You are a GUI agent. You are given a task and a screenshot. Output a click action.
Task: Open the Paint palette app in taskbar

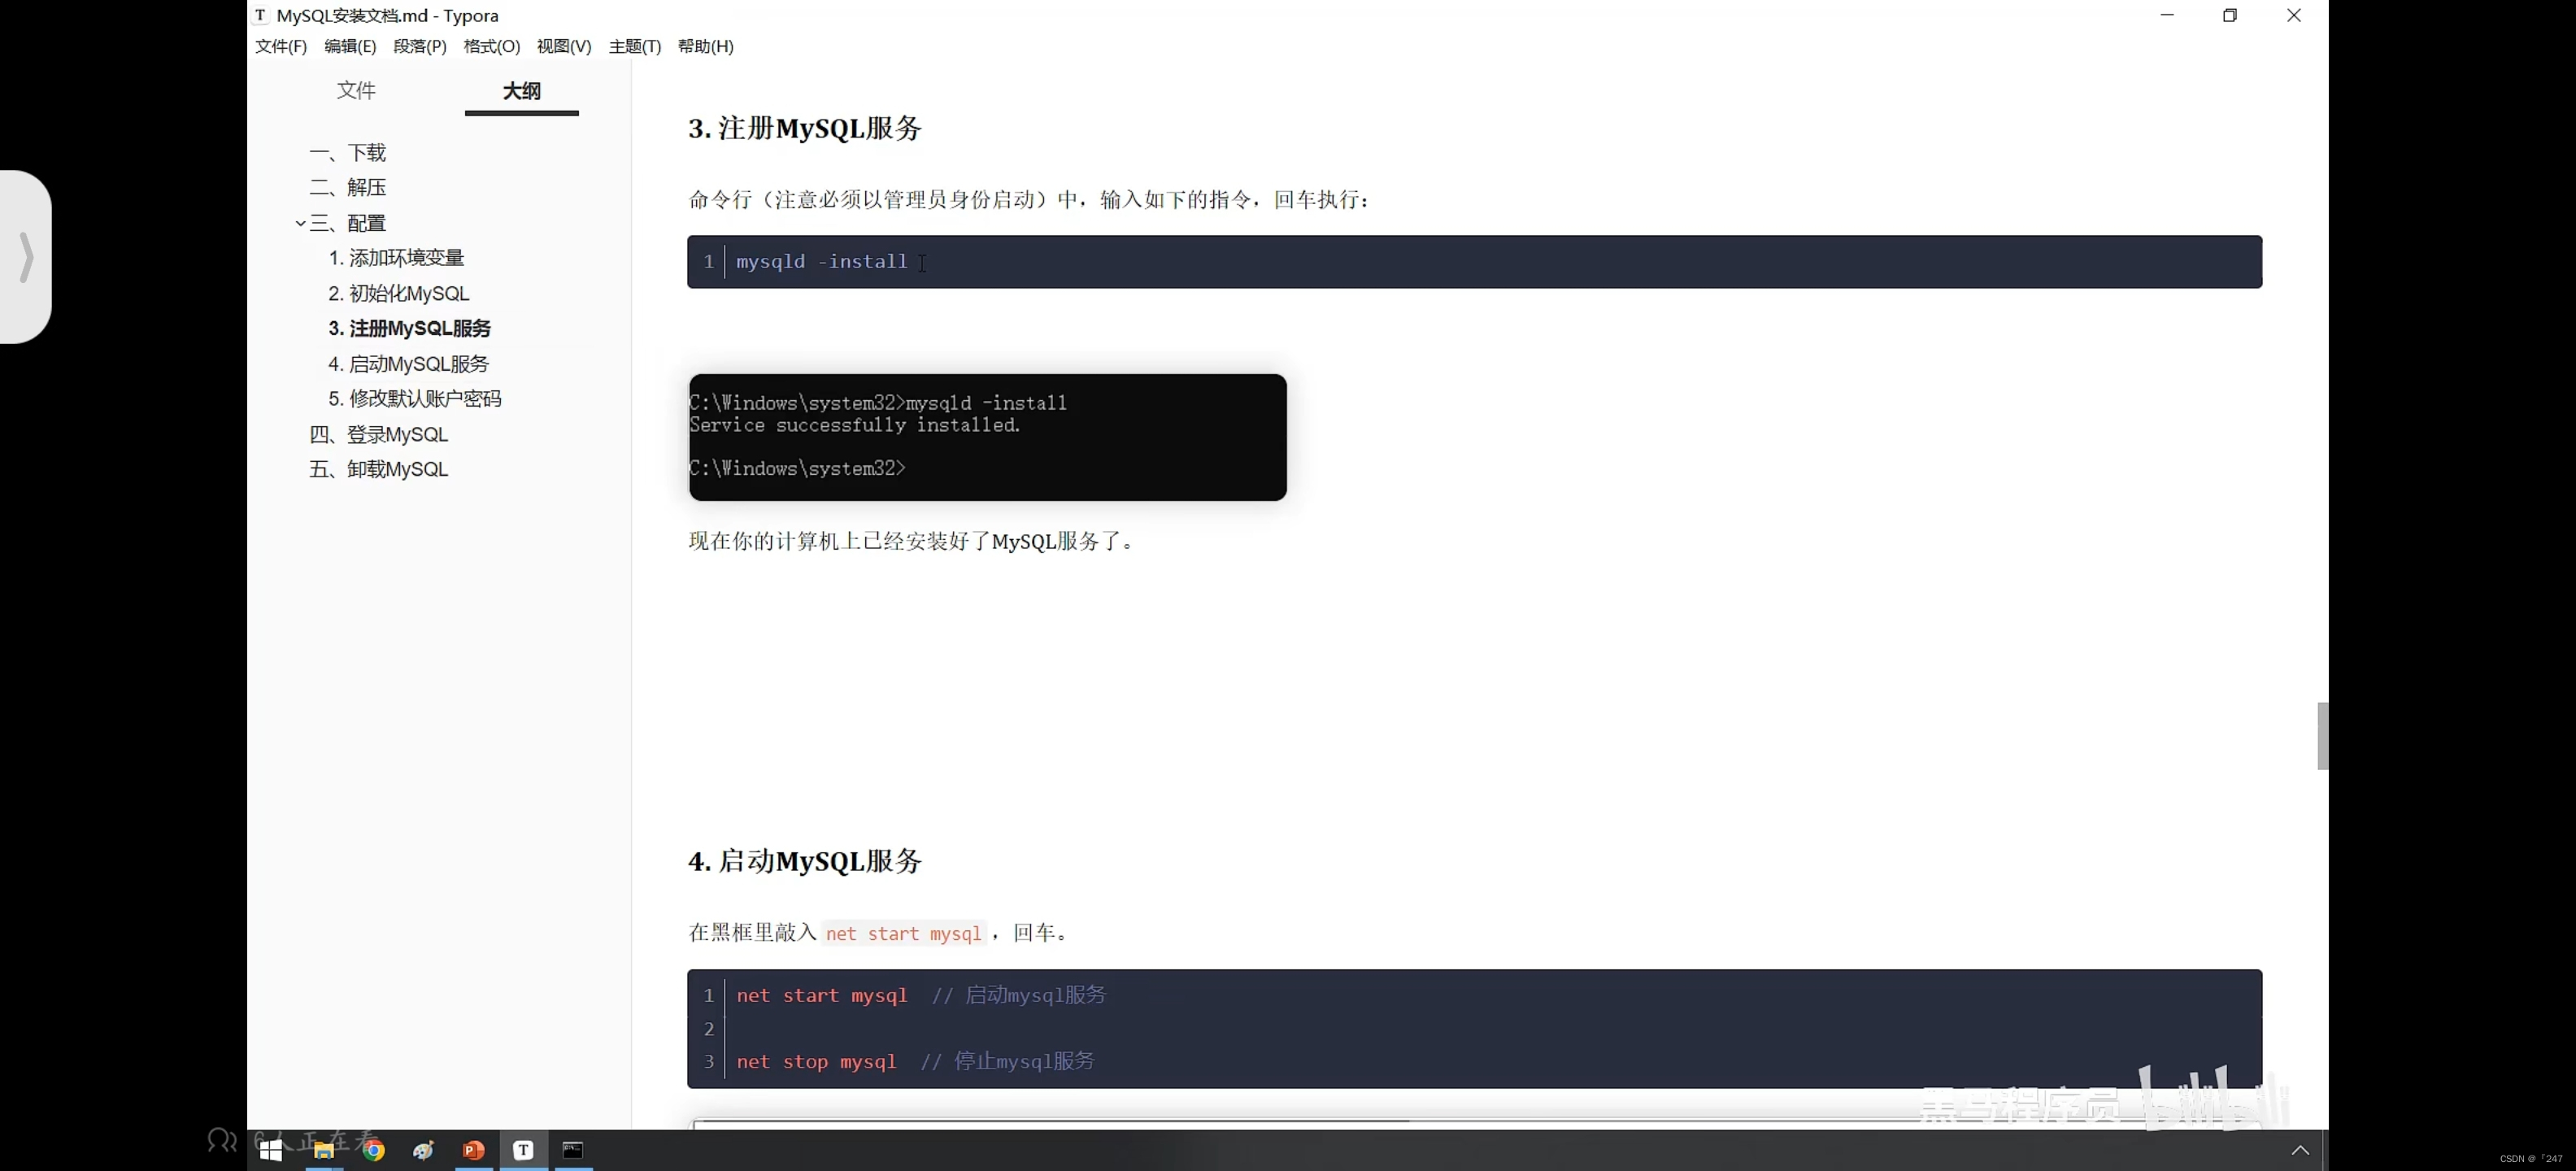424,1150
